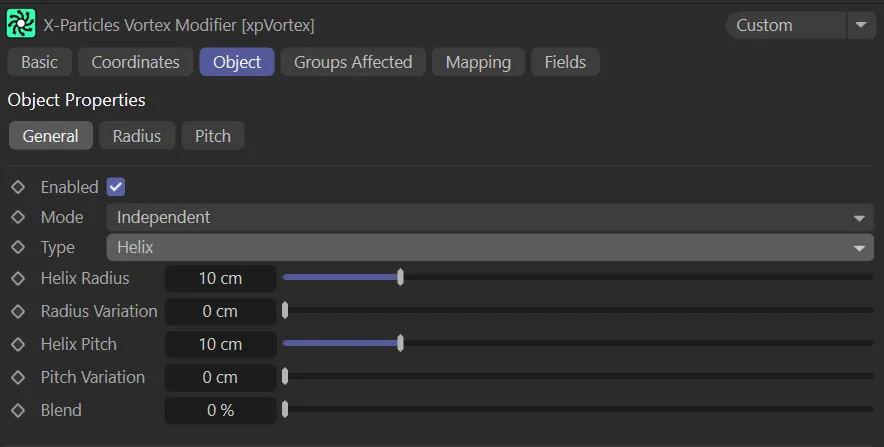Screen dimensions: 884x447
Task: Click the keyframe diamond beside Mode
Action: coord(18,217)
